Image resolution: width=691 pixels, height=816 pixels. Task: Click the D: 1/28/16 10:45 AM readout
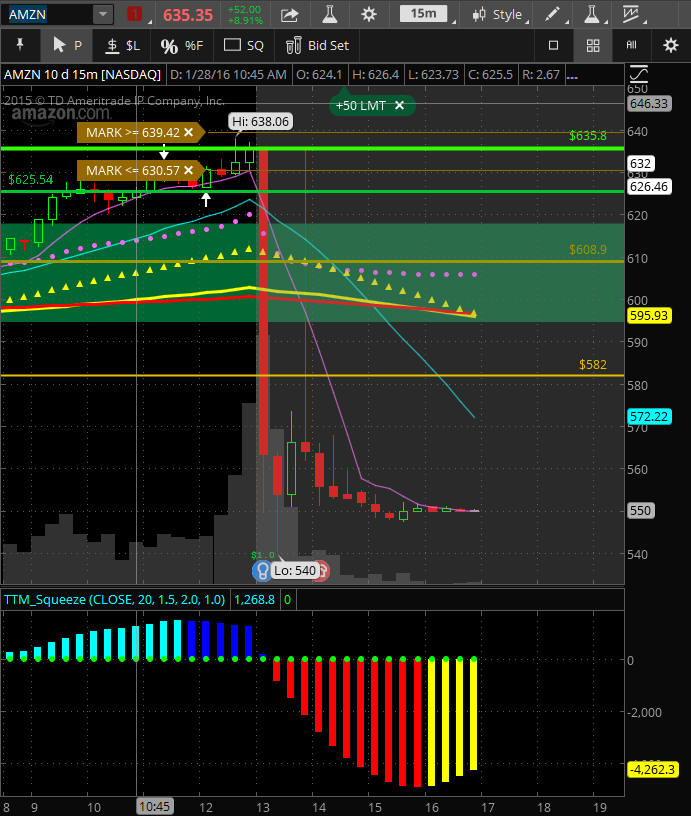coord(228,75)
